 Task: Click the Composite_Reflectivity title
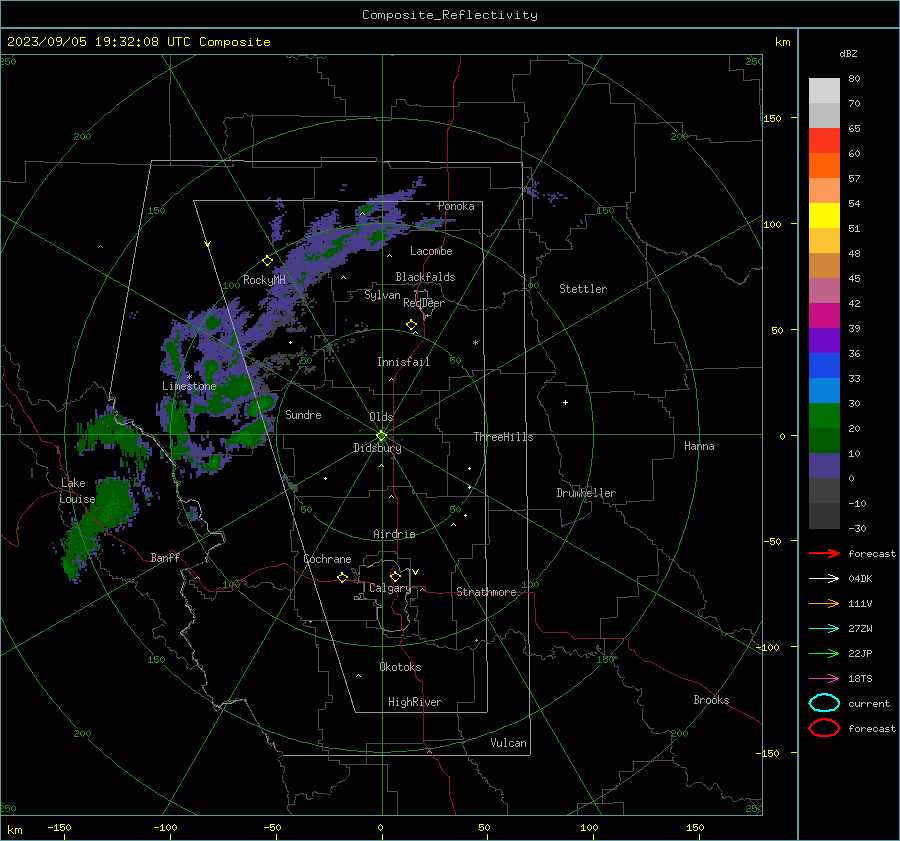tap(449, 15)
